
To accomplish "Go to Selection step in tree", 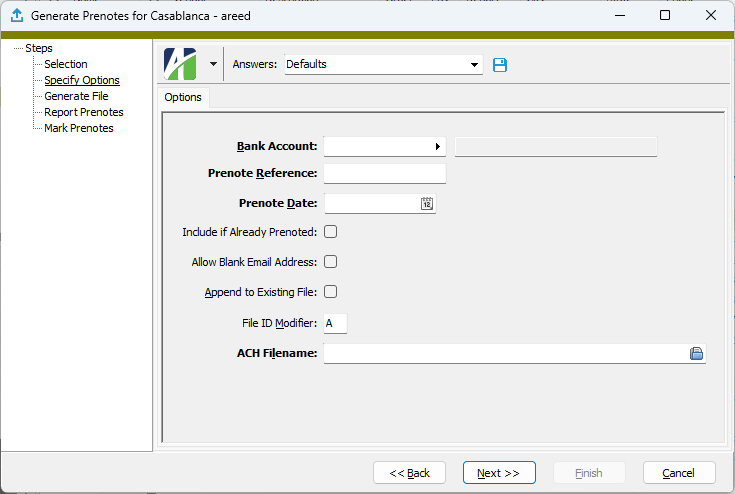I will pos(66,64).
